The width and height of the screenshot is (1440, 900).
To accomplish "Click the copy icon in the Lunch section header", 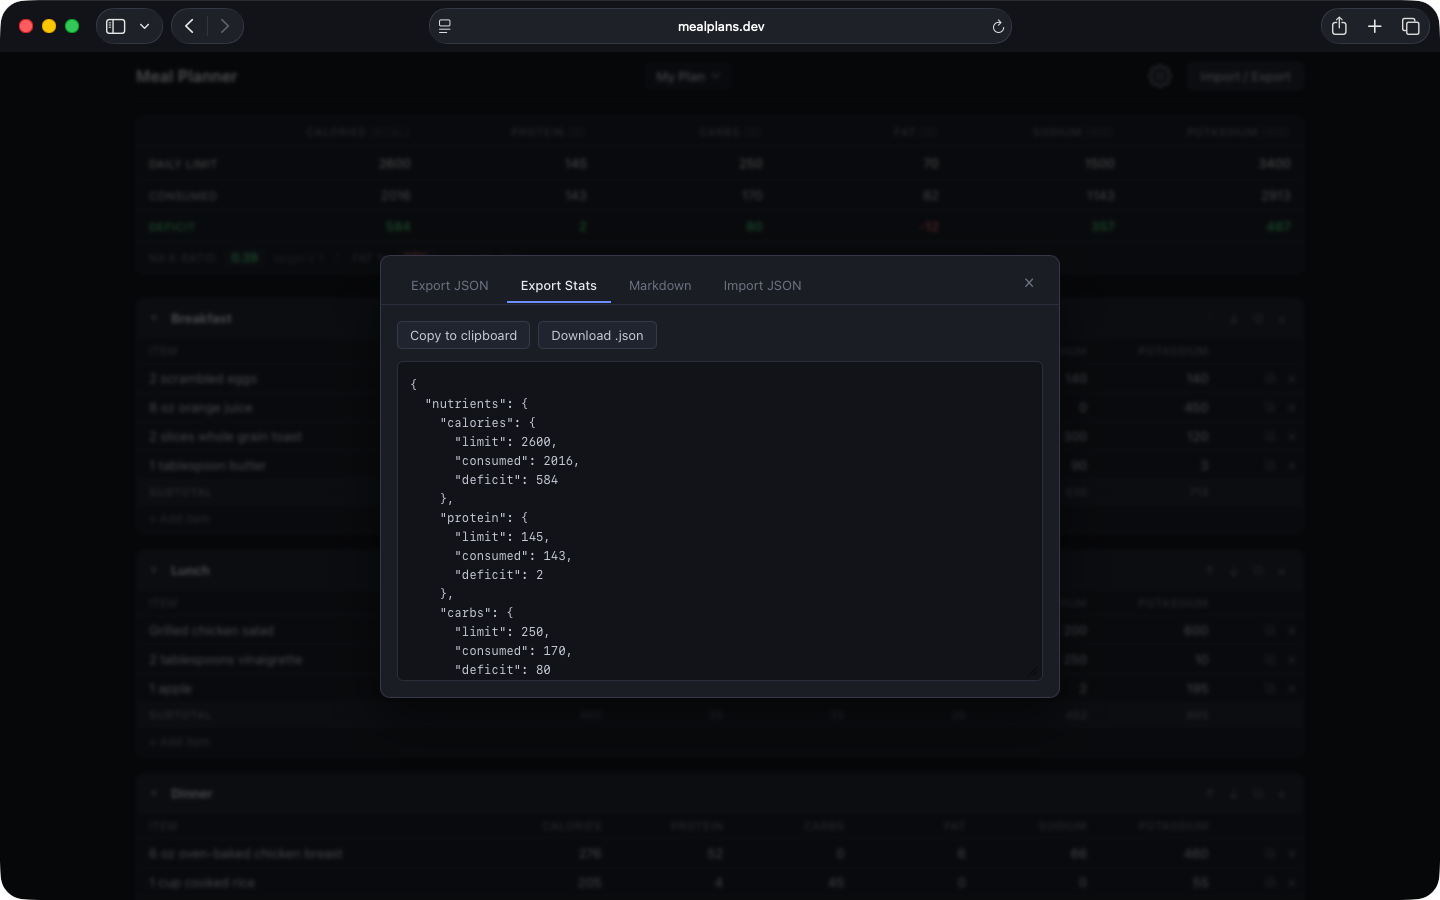I will tap(1258, 571).
